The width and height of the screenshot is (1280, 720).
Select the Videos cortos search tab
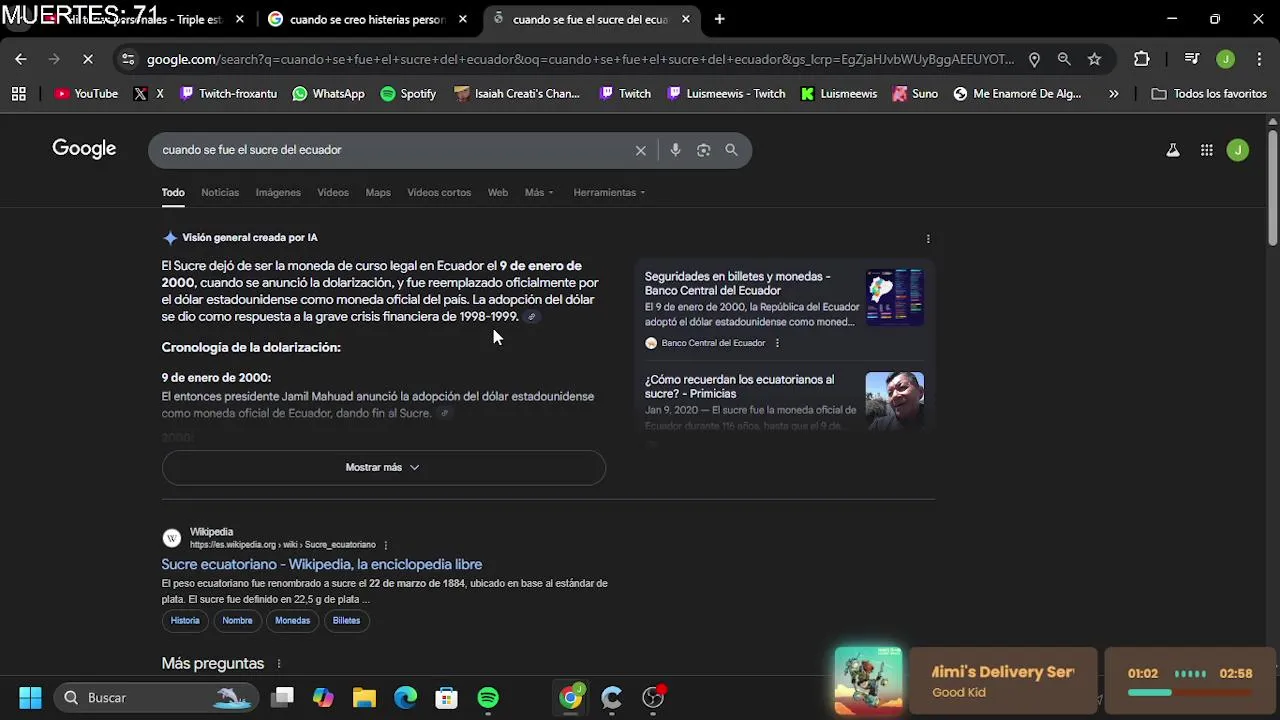439,192
